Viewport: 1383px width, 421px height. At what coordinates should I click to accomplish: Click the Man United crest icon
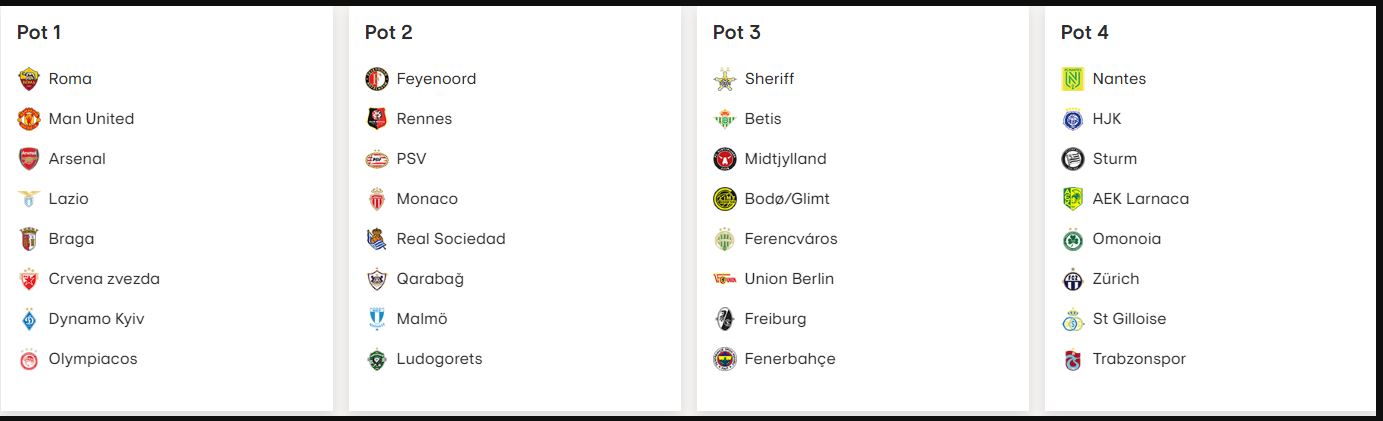pos(29,119)
